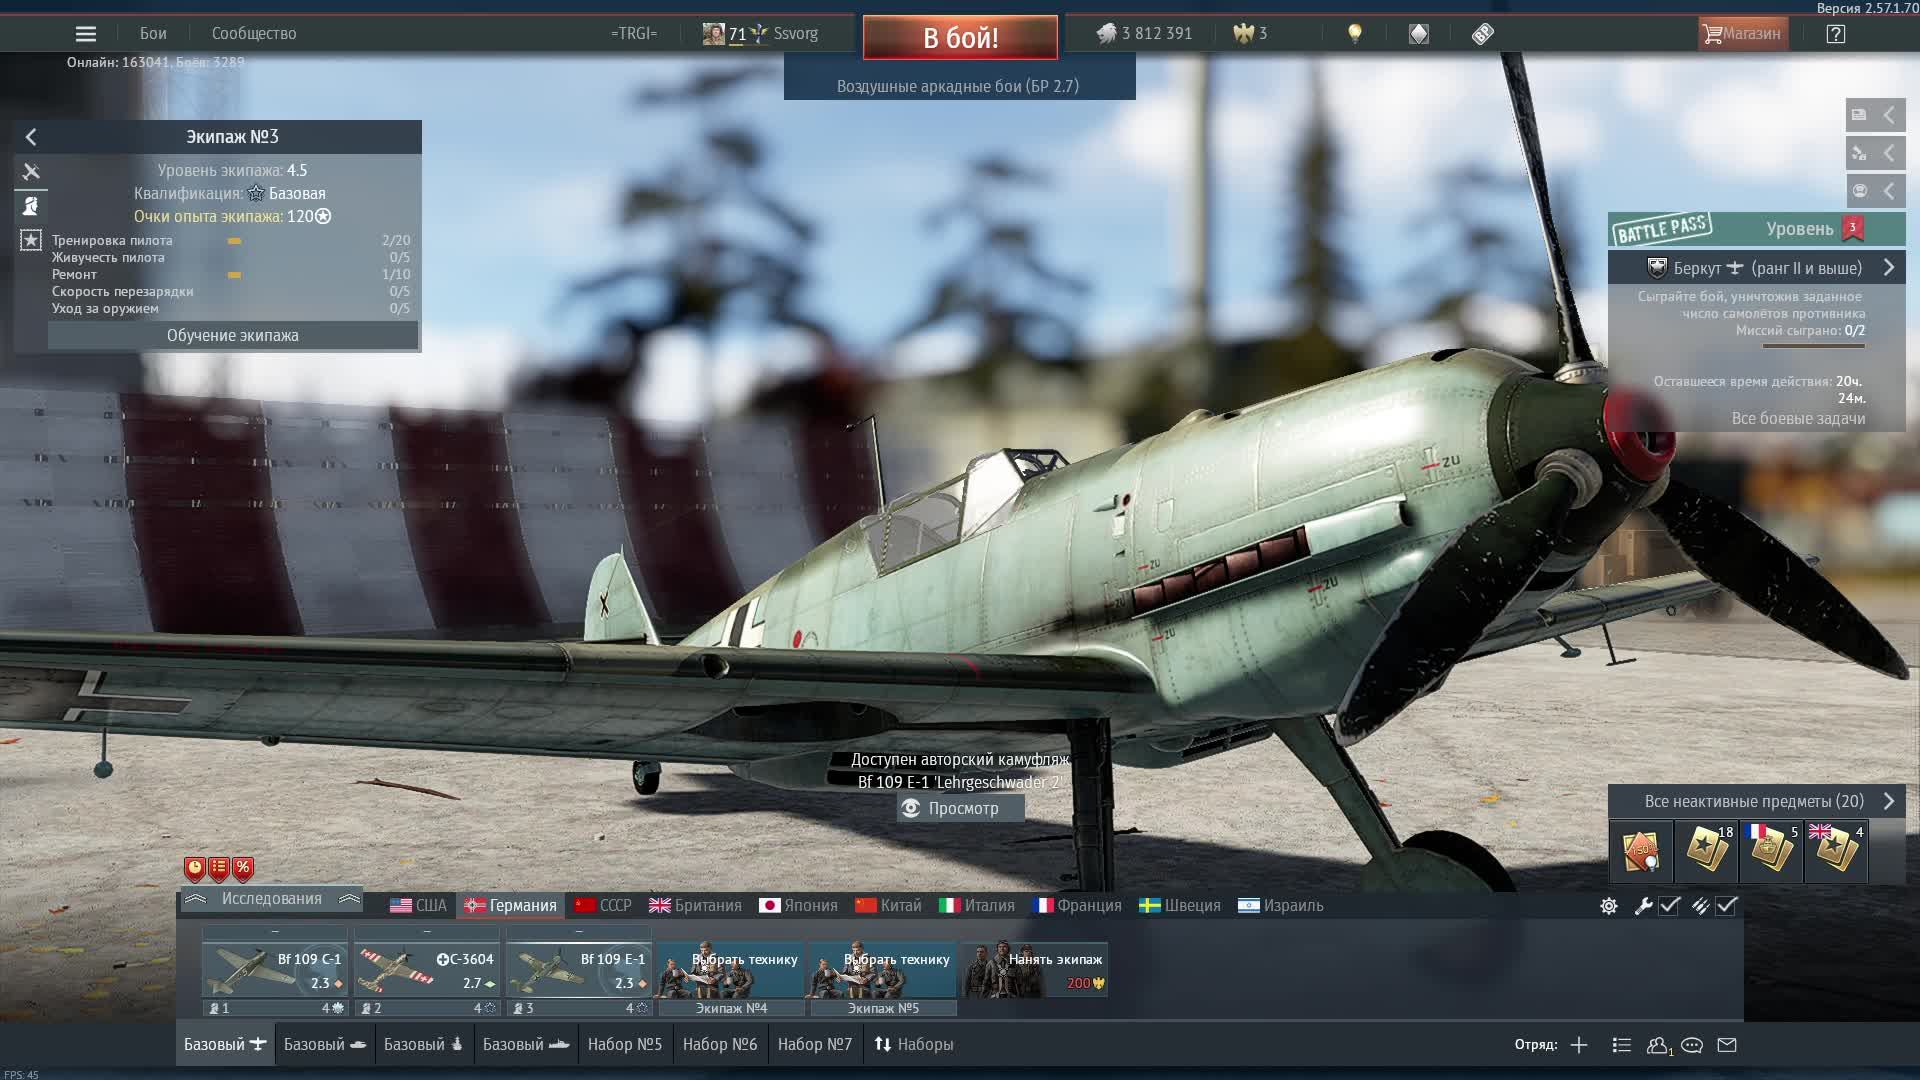Open the help question mark icon
This screenshot has height=1080, width=1920.
[1836, 34]
